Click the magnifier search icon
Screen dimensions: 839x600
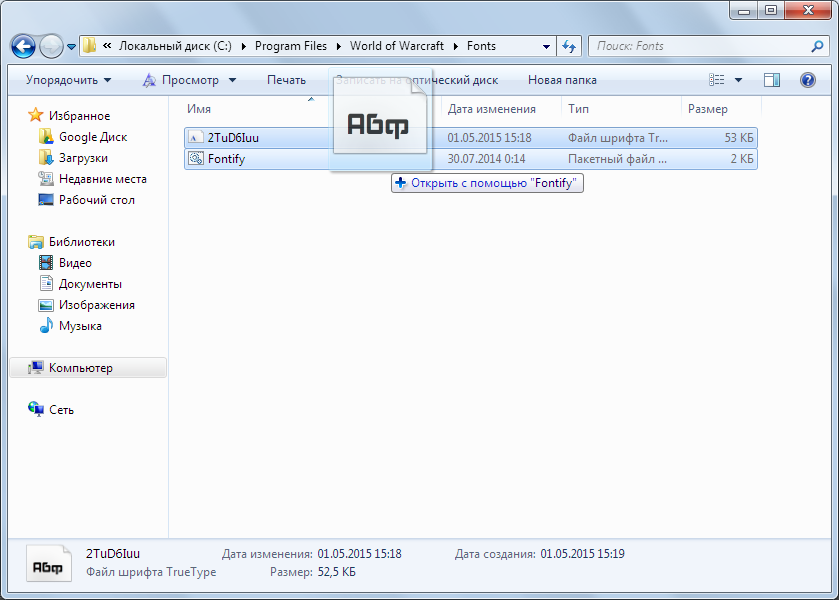[x=817, y=47]
